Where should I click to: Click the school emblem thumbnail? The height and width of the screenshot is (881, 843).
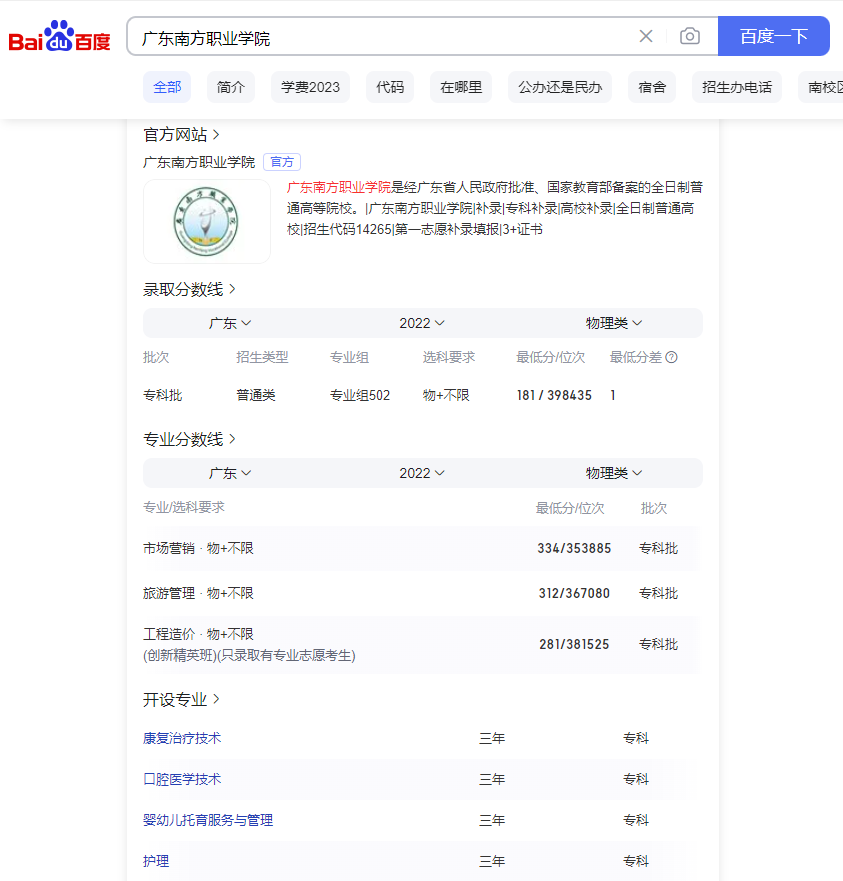(x=207, y=221)
